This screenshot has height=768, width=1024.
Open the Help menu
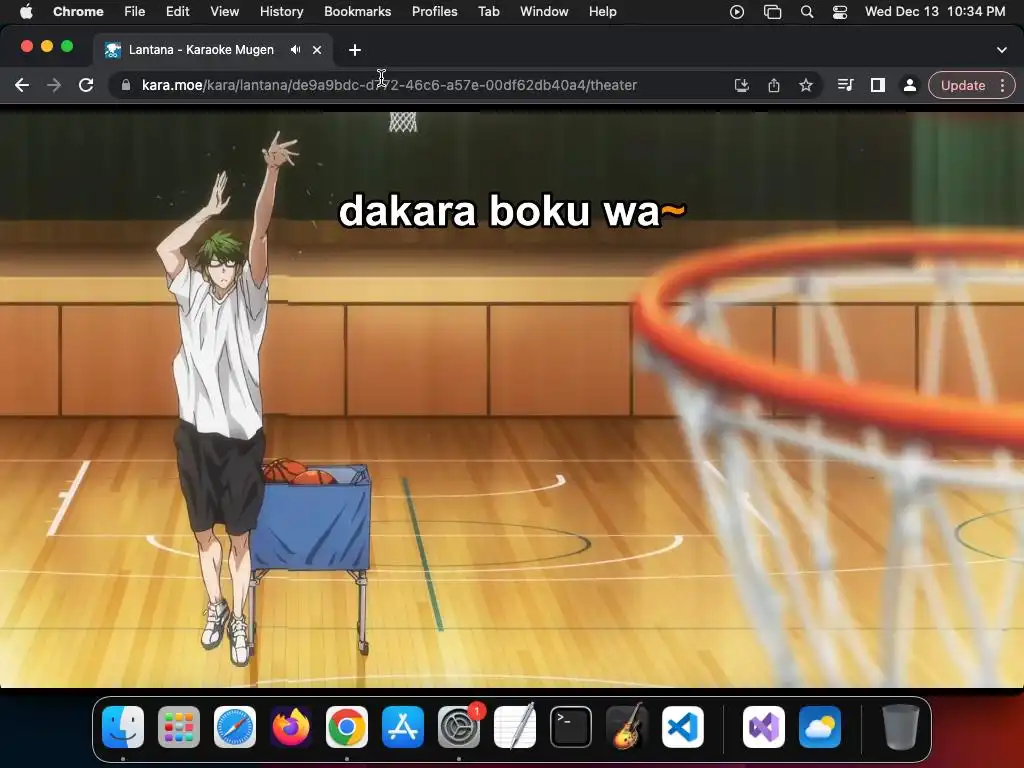602,11
